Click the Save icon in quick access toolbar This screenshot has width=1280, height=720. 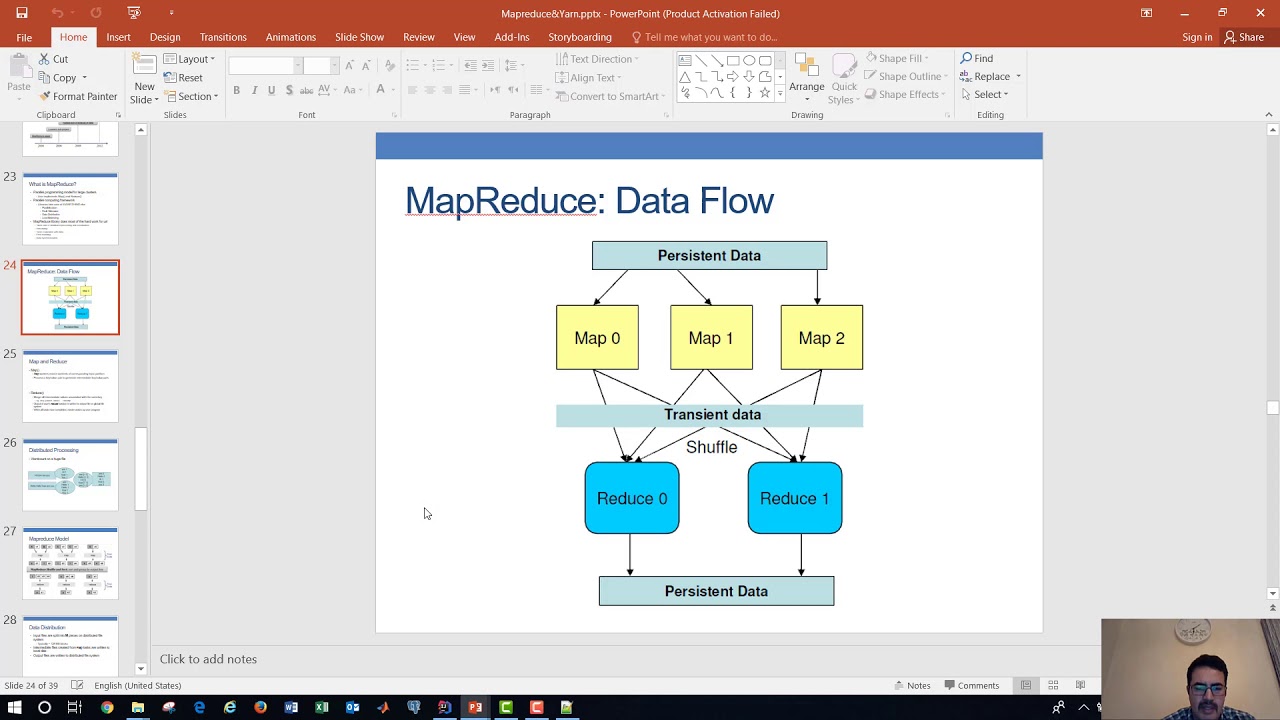tap(22, 13)
